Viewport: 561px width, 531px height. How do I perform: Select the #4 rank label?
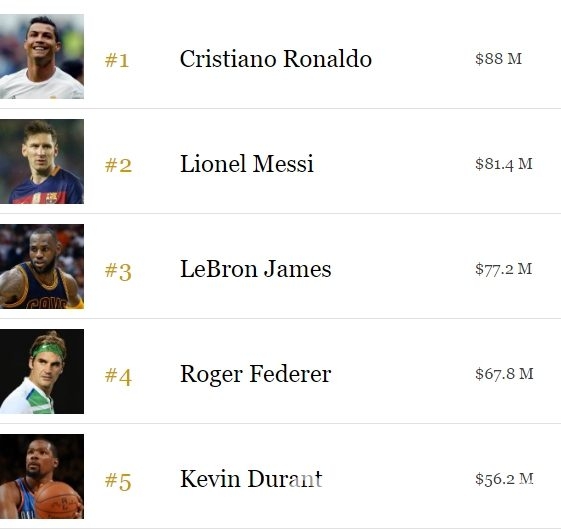pos(118,376)
